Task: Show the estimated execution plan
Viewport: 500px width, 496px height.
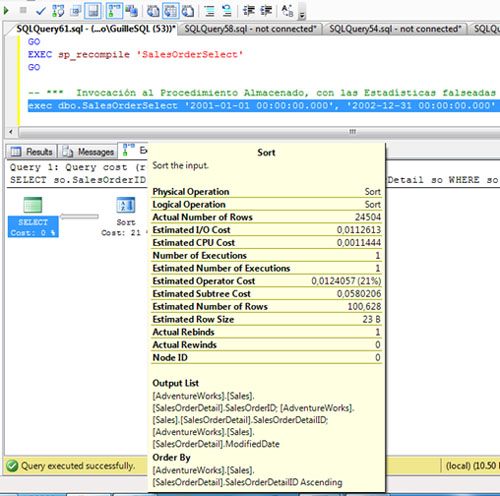Action: click(58, 11)
